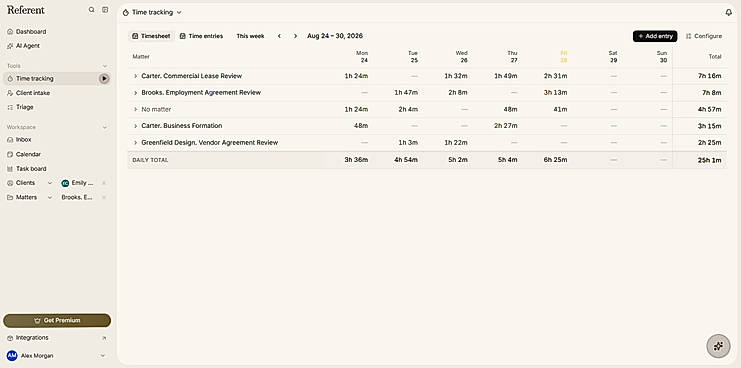
Task: Select Carter Lease Monday cell 1h 24m
Action: click(356, 76)
